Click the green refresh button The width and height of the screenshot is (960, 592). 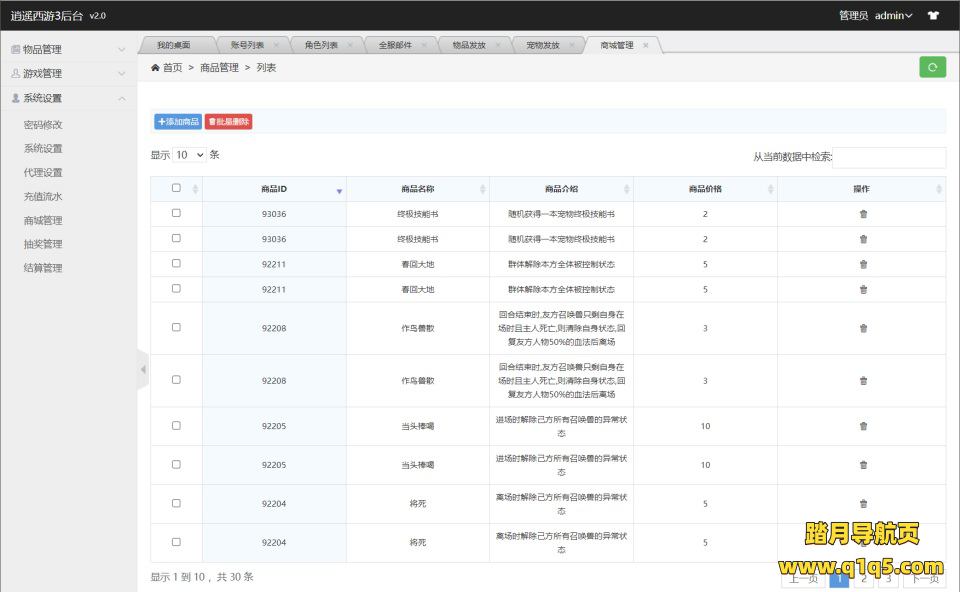pyautogui.click(x=932, y=67)
